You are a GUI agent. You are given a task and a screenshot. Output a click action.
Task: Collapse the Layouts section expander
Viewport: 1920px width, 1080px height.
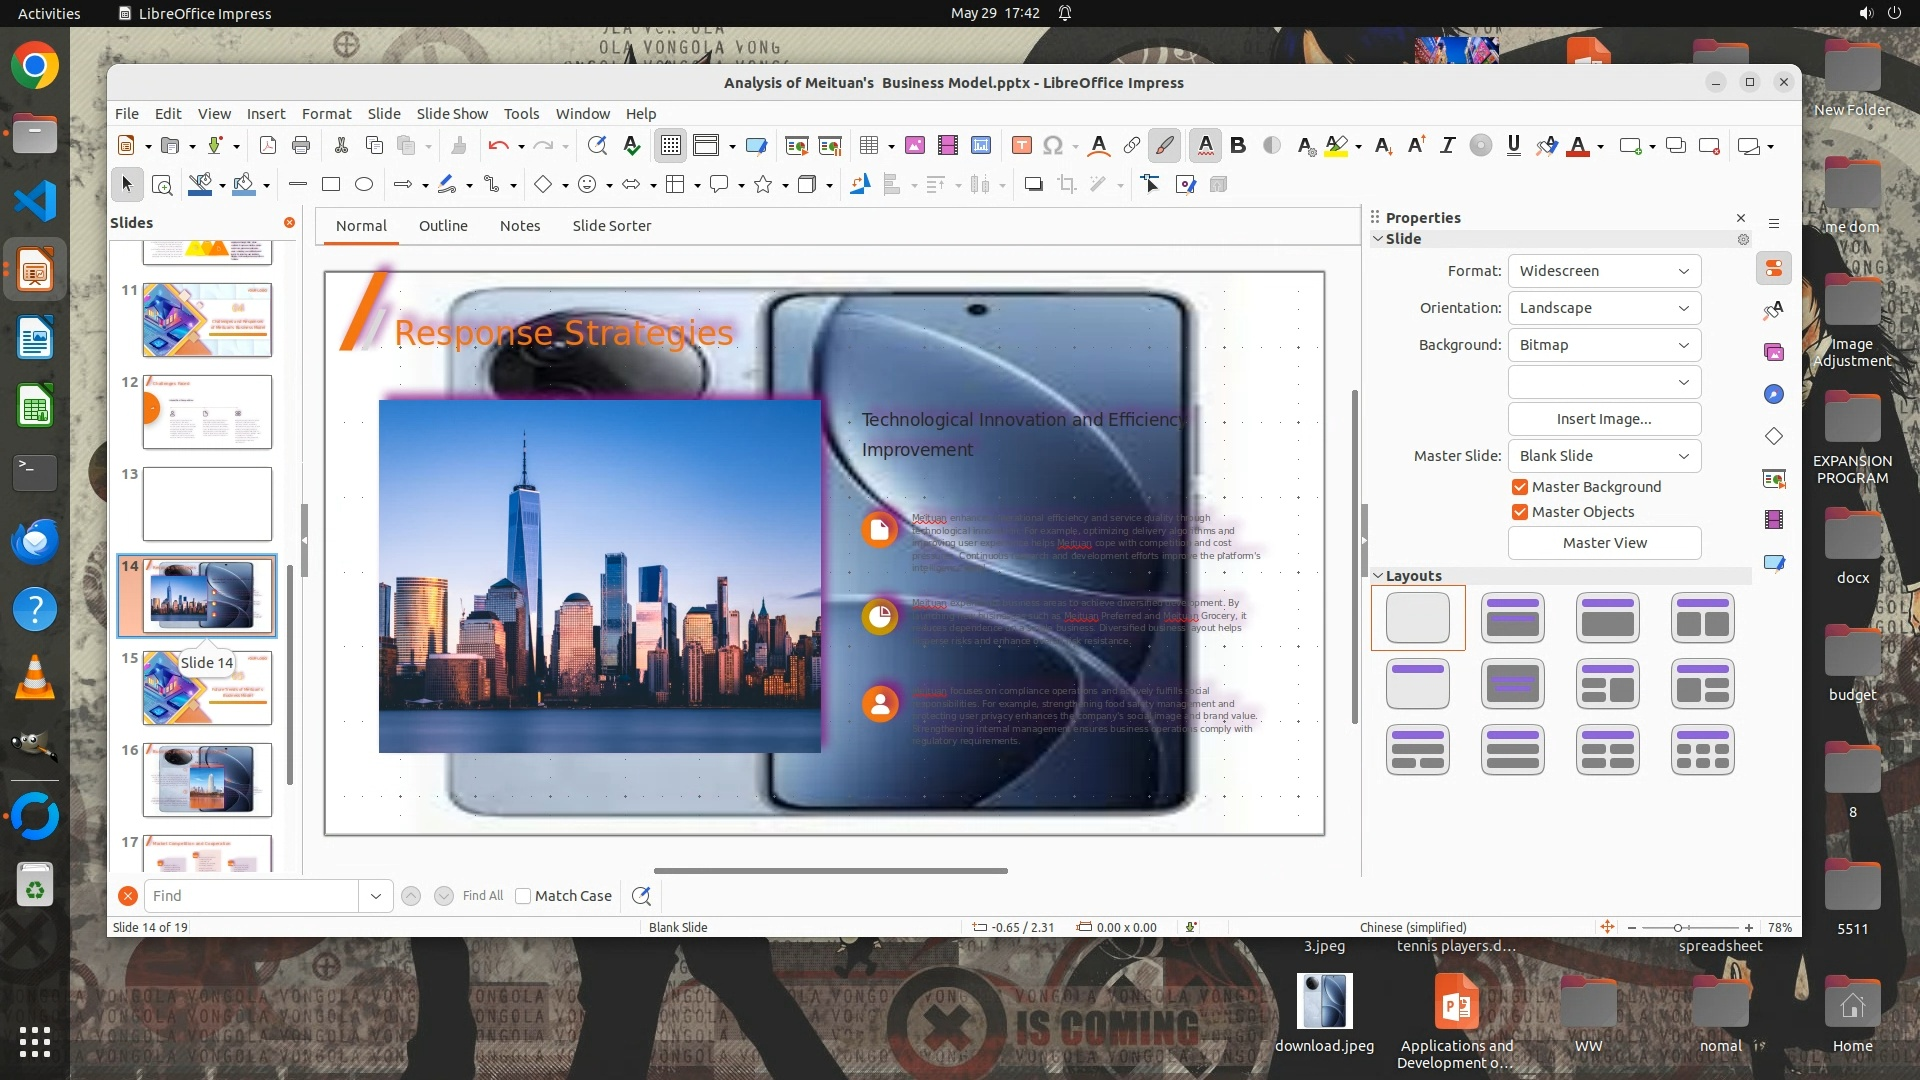(1378, 576)
